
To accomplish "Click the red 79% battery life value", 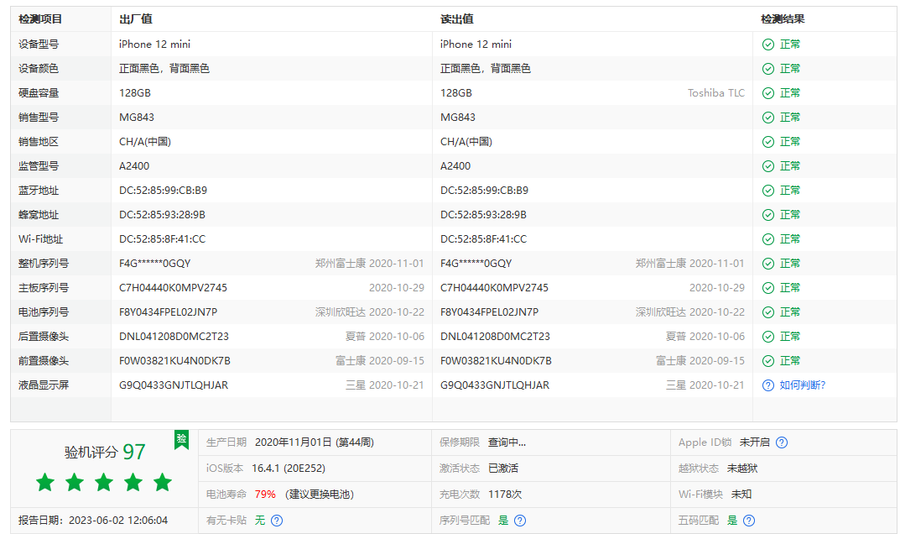I will [x=265, y=494].
